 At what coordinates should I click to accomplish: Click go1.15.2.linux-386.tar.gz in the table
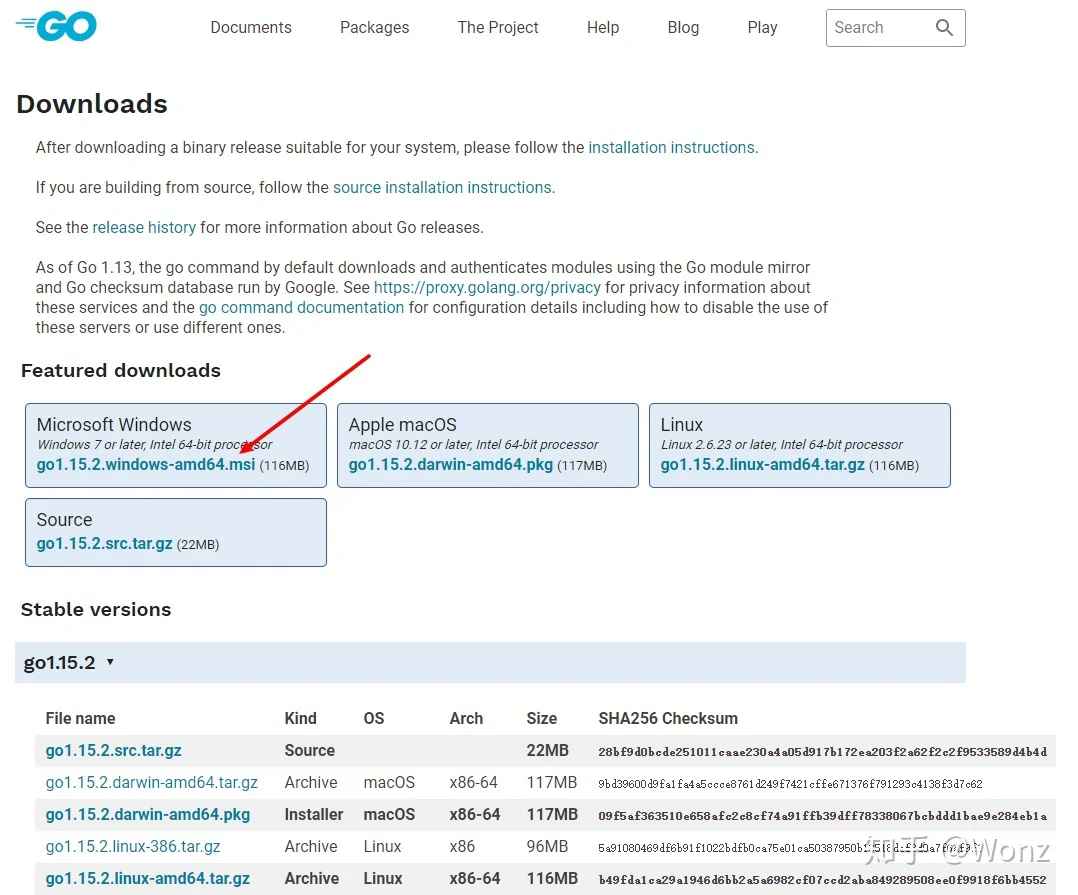tap(133, 847)
